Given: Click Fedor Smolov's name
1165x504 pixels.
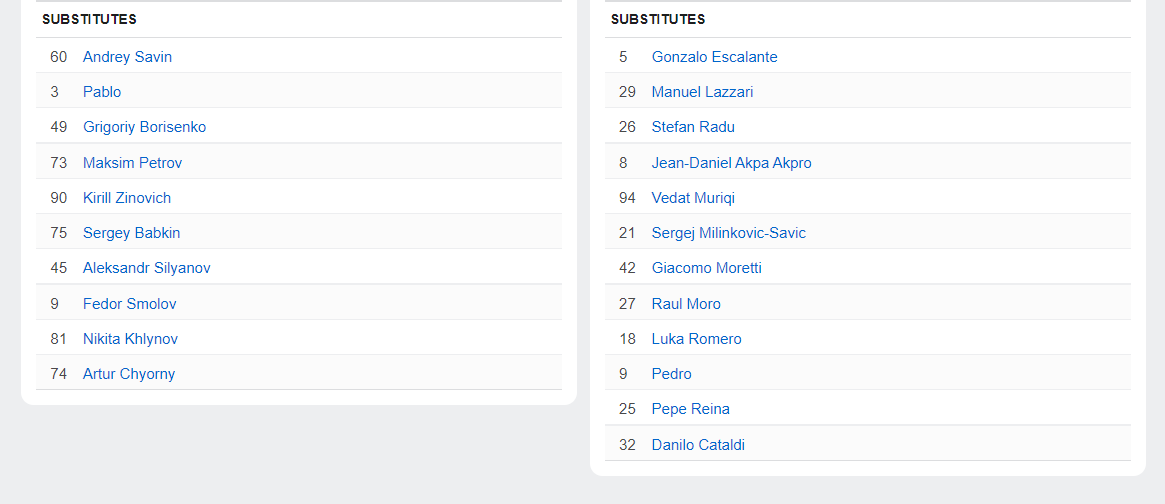Looking at the screenshot, I should (129, 303).
